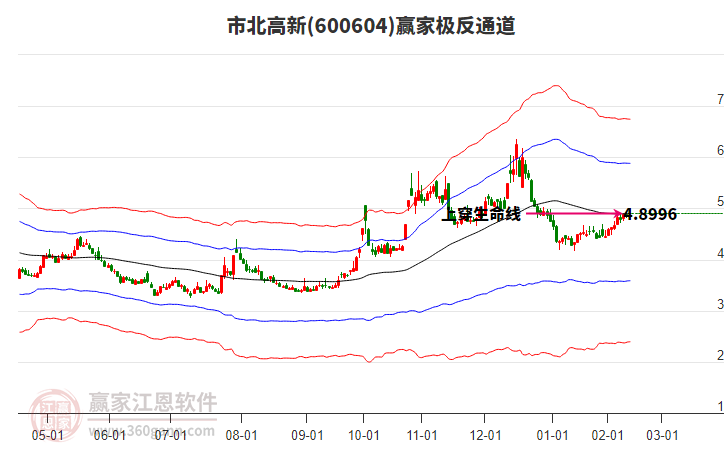Click the price axis value 4
This screenshot has width=726, height=450.
[x=720, y=253]
